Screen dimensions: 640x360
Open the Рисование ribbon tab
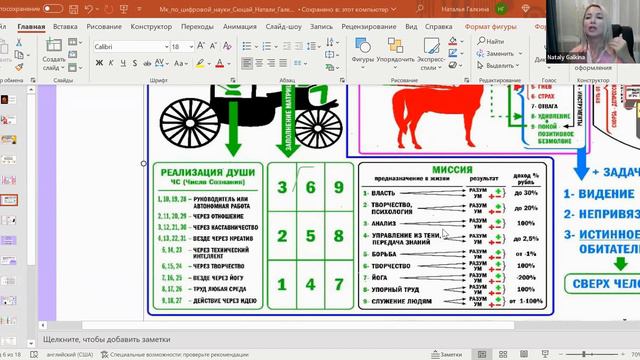pos(104,27)
